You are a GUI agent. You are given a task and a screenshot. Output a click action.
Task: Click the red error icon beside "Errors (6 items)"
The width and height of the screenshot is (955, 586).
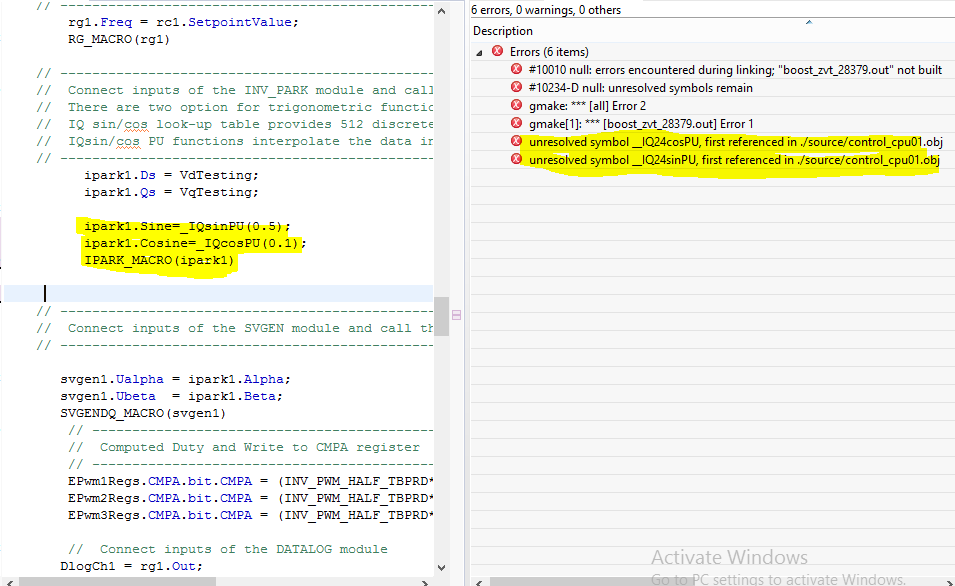[498, 50]
